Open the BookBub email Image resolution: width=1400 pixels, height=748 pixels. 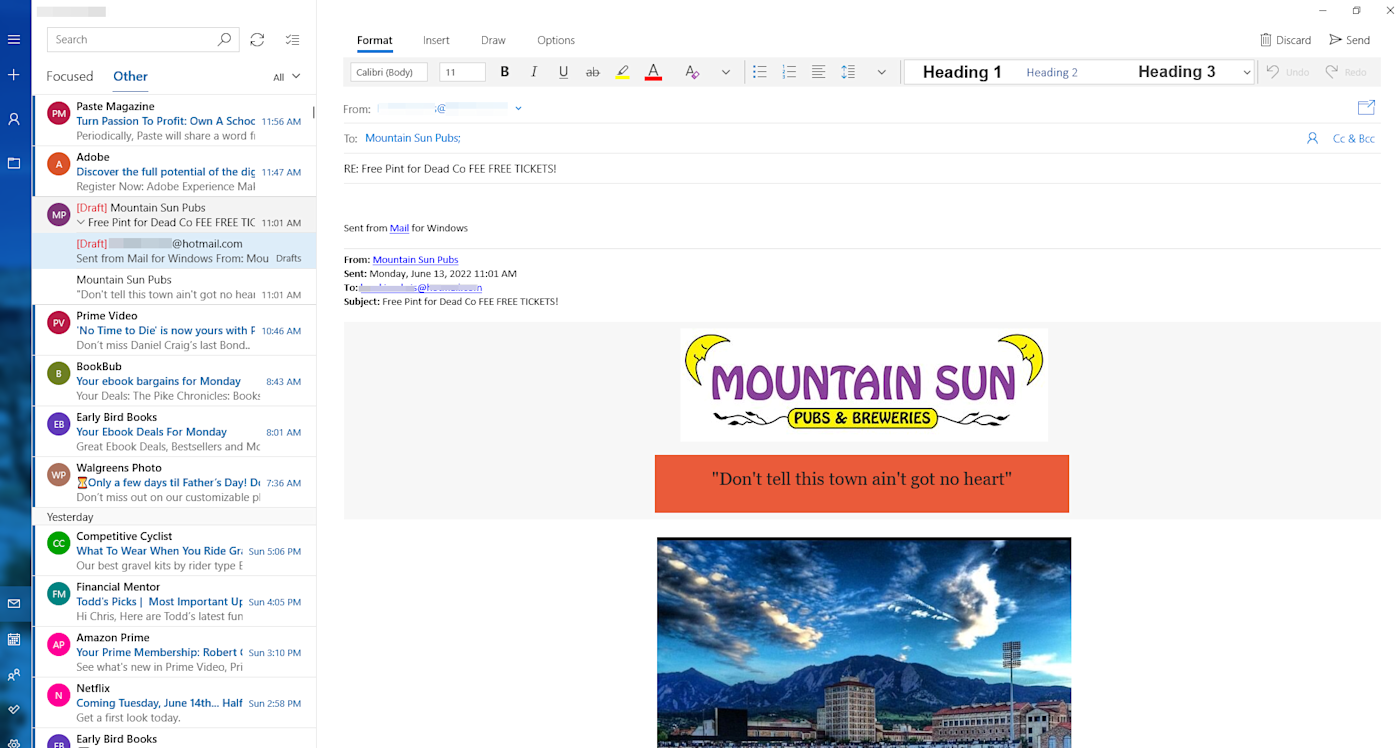click(174, 381)
